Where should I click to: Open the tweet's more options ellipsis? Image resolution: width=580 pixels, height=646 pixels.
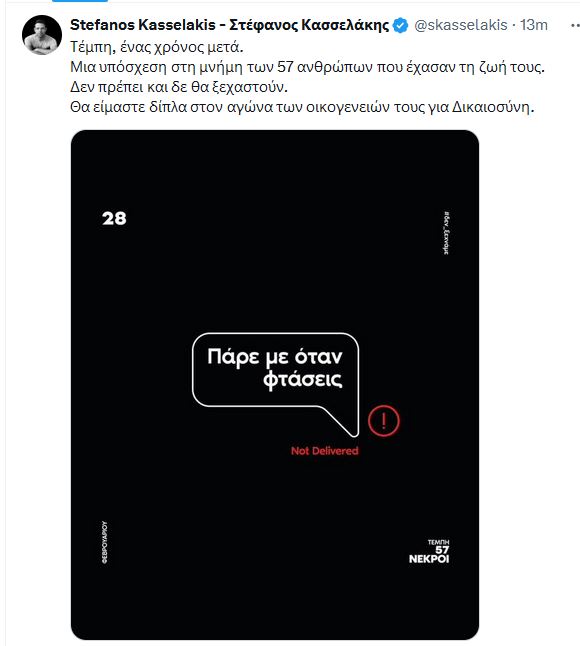(x=575, y=26)
